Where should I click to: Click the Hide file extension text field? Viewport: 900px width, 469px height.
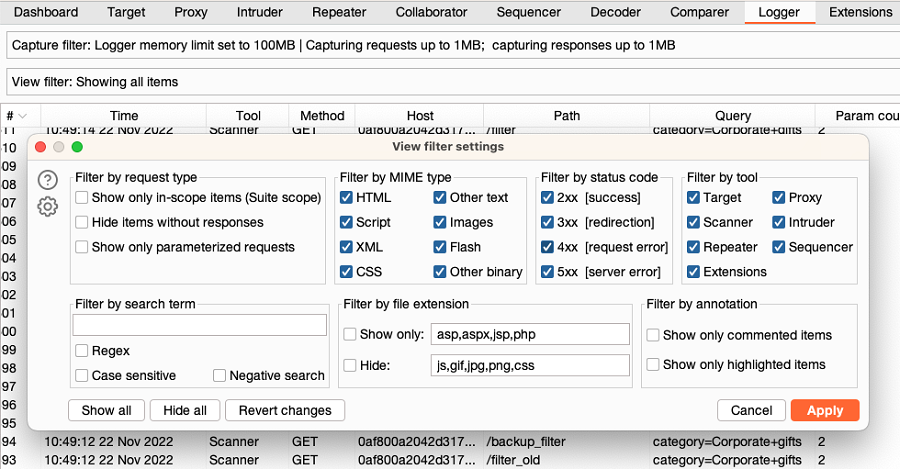[x=529, y=365]
